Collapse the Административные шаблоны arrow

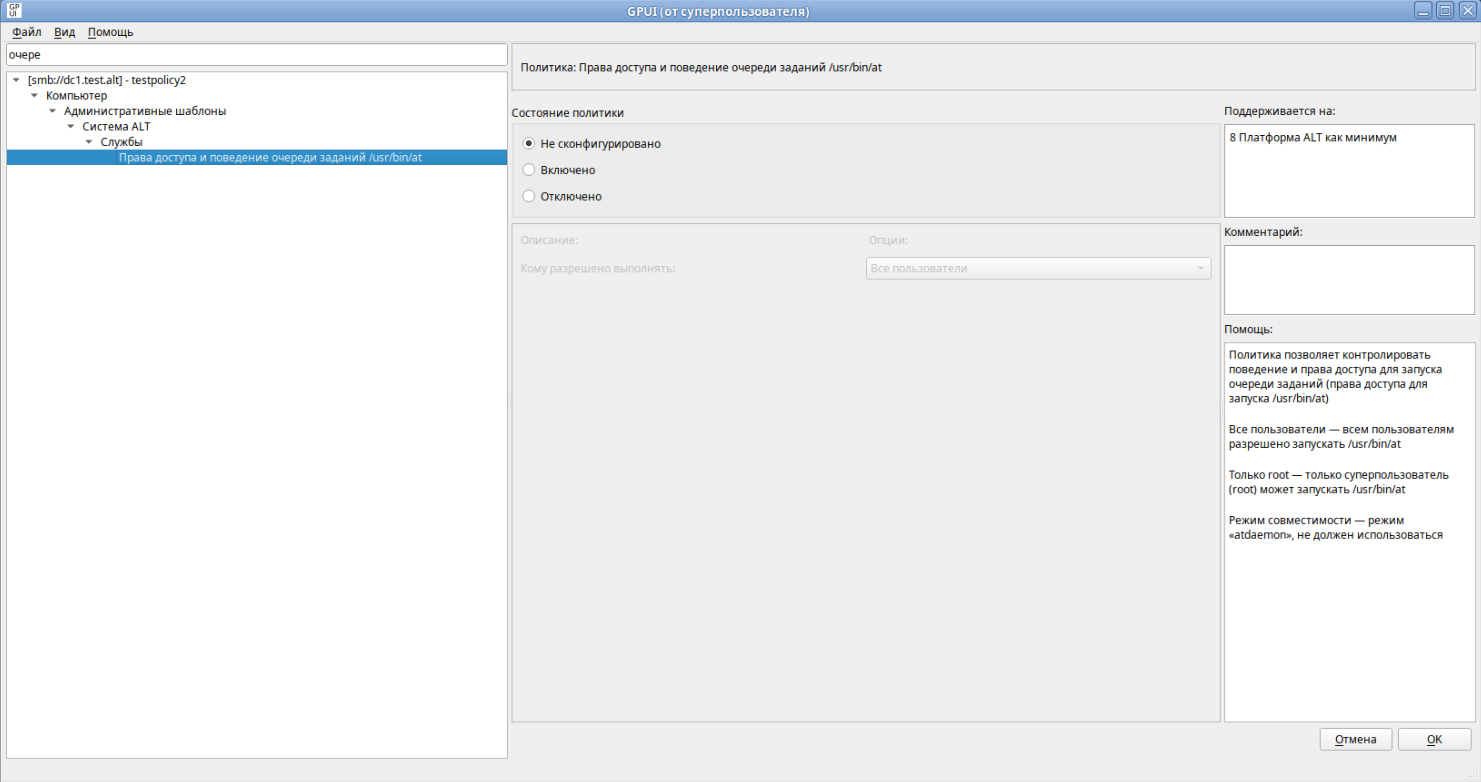(x=52, y=111)
